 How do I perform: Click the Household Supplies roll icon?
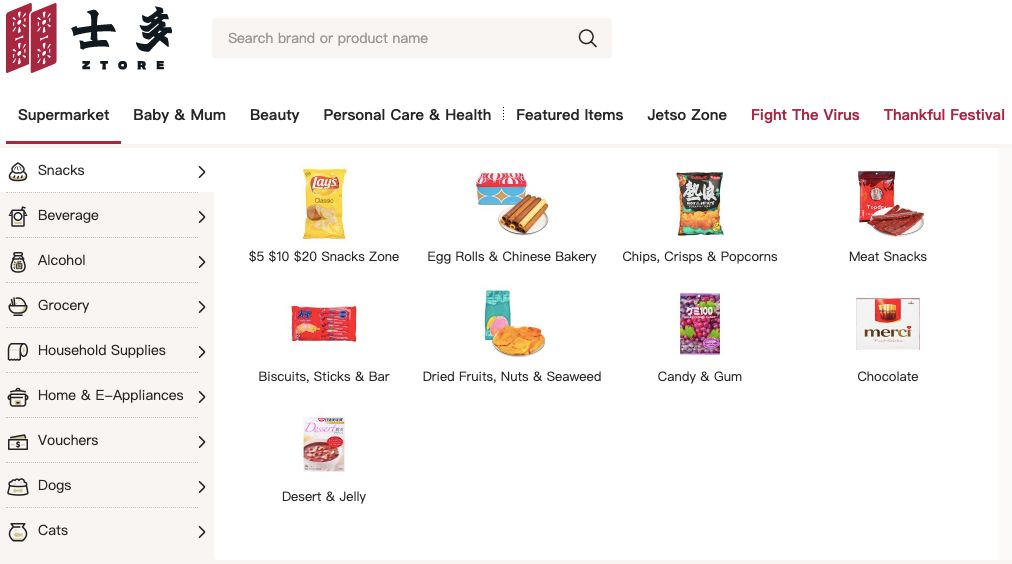17,351
